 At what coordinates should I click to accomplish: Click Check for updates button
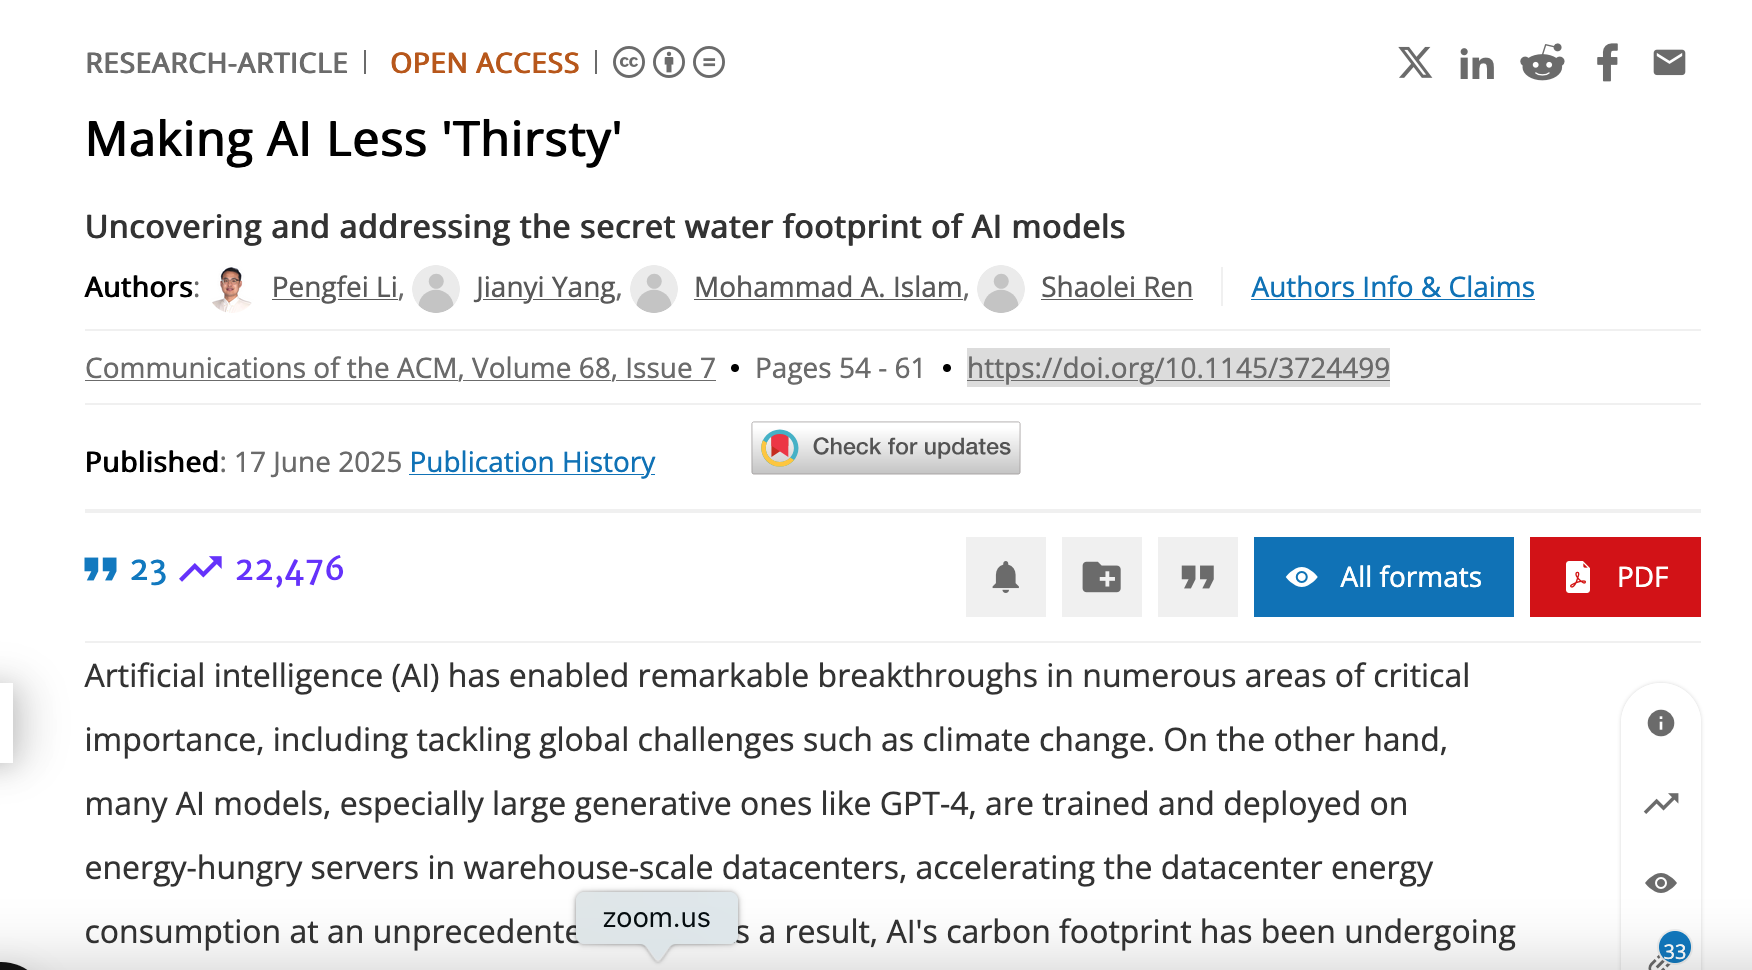coord(886,448)
